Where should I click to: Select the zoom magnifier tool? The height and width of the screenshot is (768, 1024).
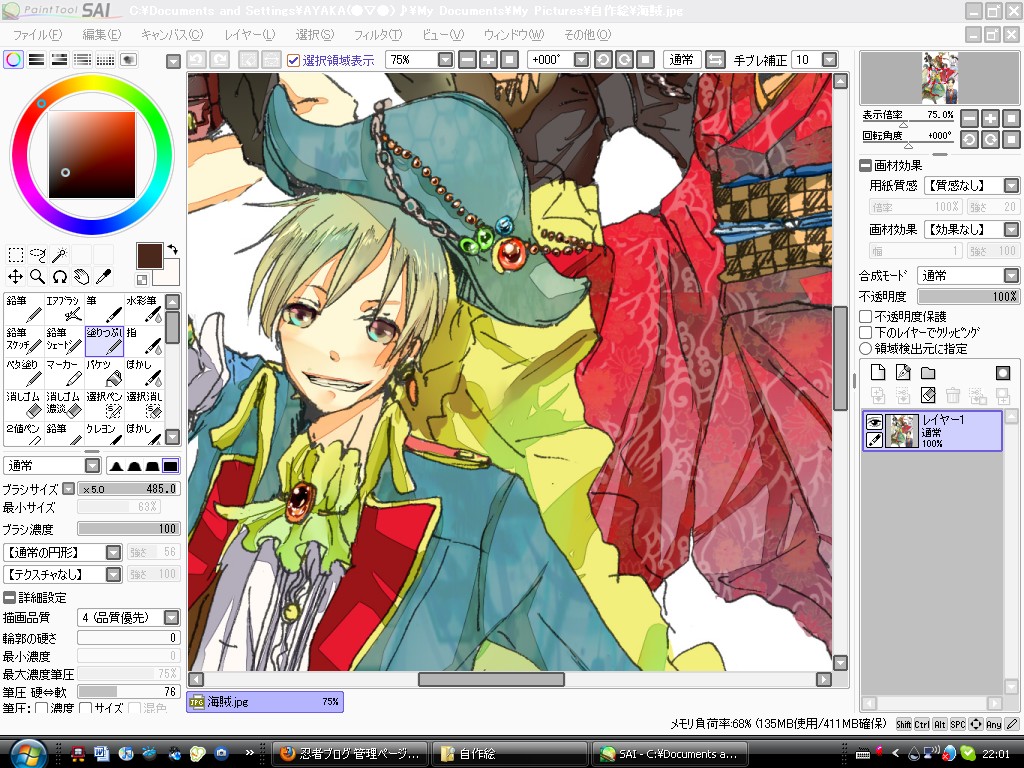point(37,277)
